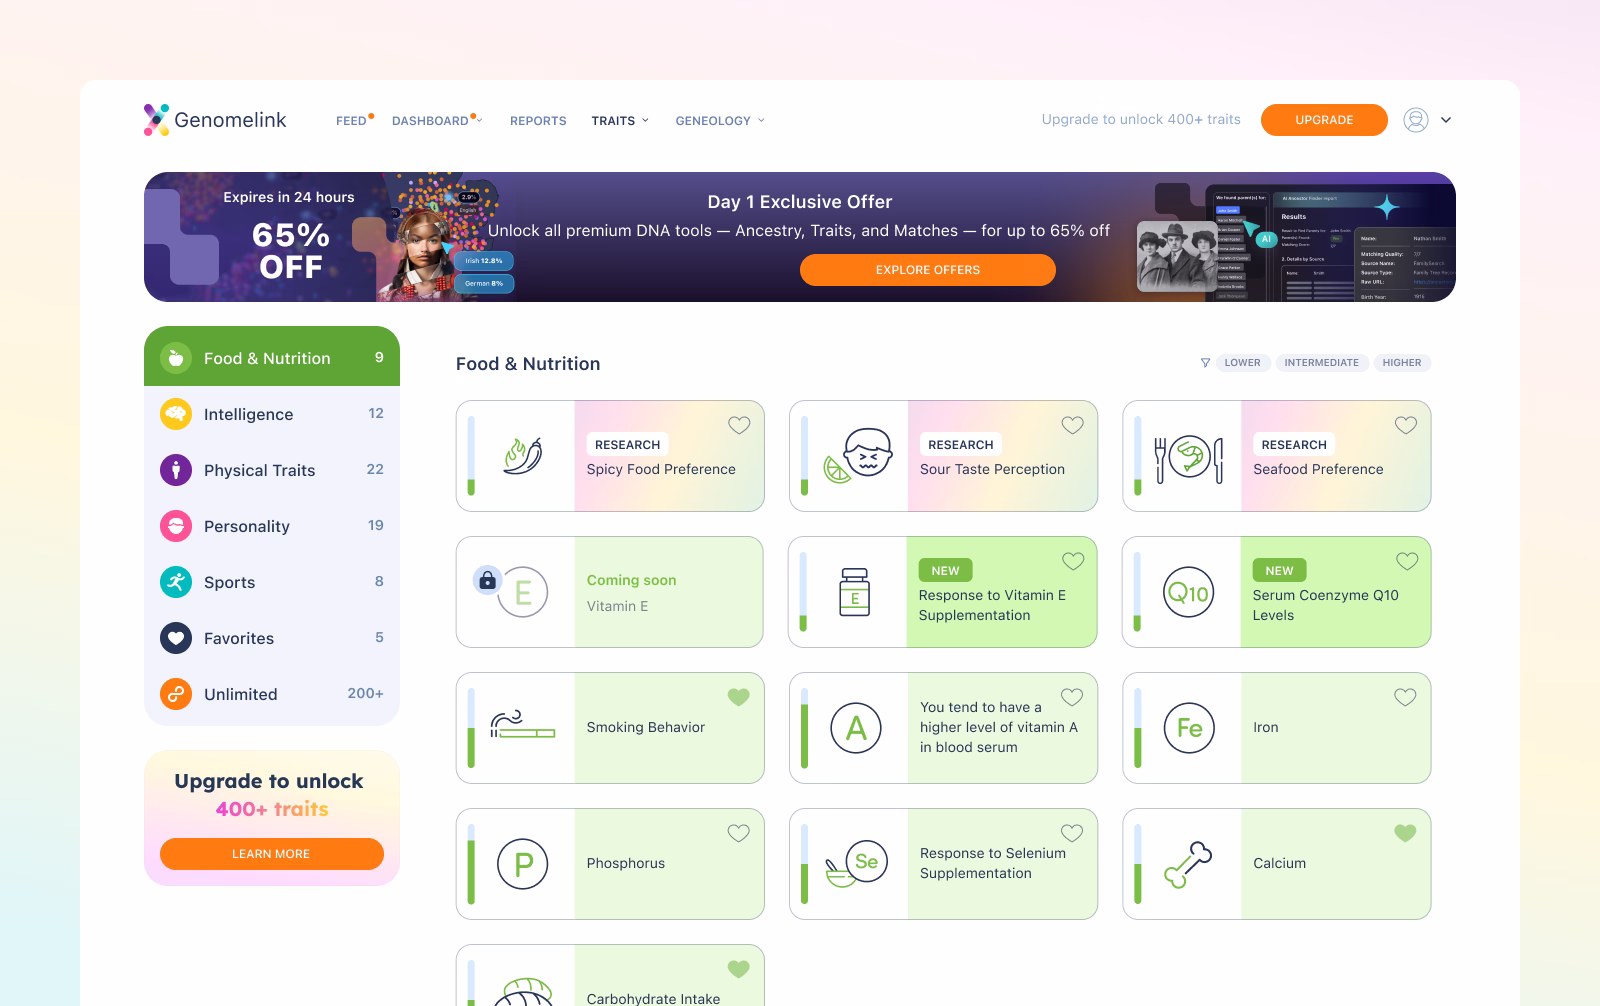Click the vitamin A circle icon
1600x1006 pixels.
point(856,728)
